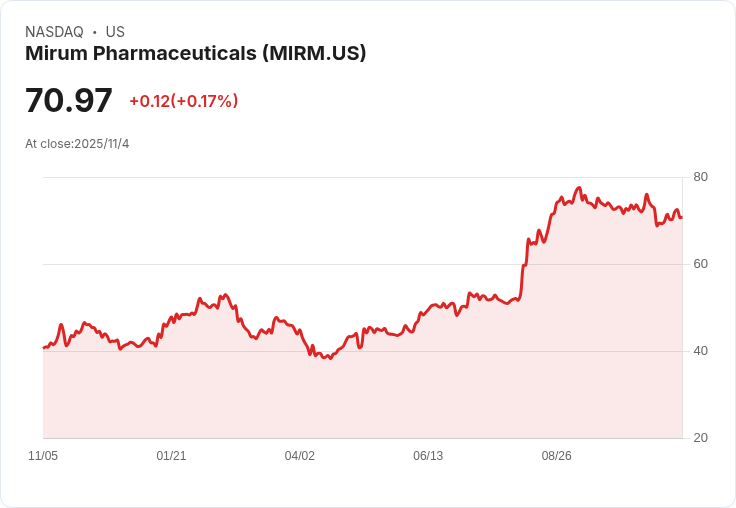Click the 11/05 x-axis date label
This screenshot has width=736, height=508.
43,456
